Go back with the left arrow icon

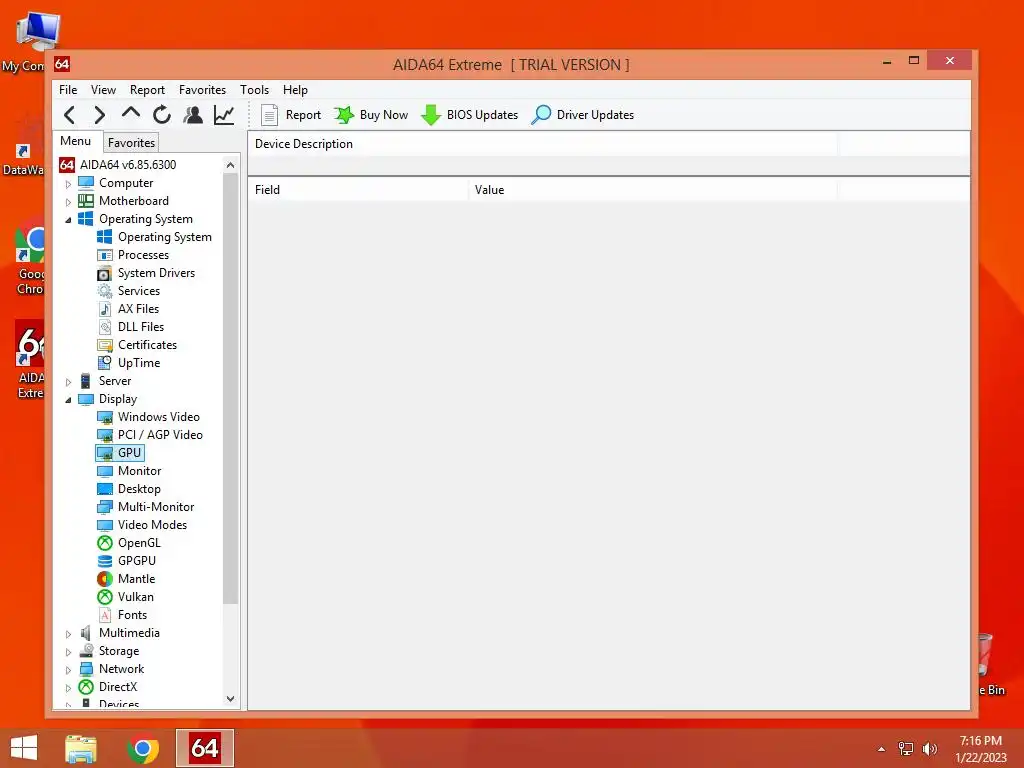[x=69, y=115]
